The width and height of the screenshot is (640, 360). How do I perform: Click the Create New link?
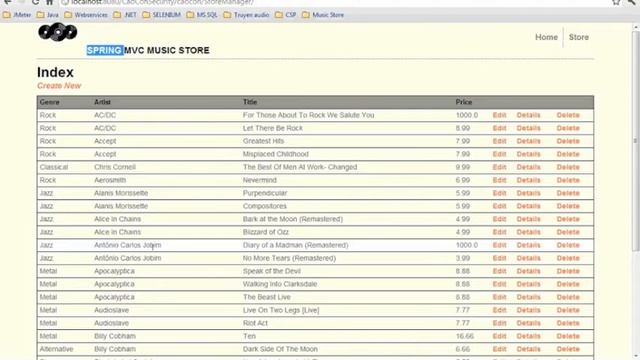59,86
